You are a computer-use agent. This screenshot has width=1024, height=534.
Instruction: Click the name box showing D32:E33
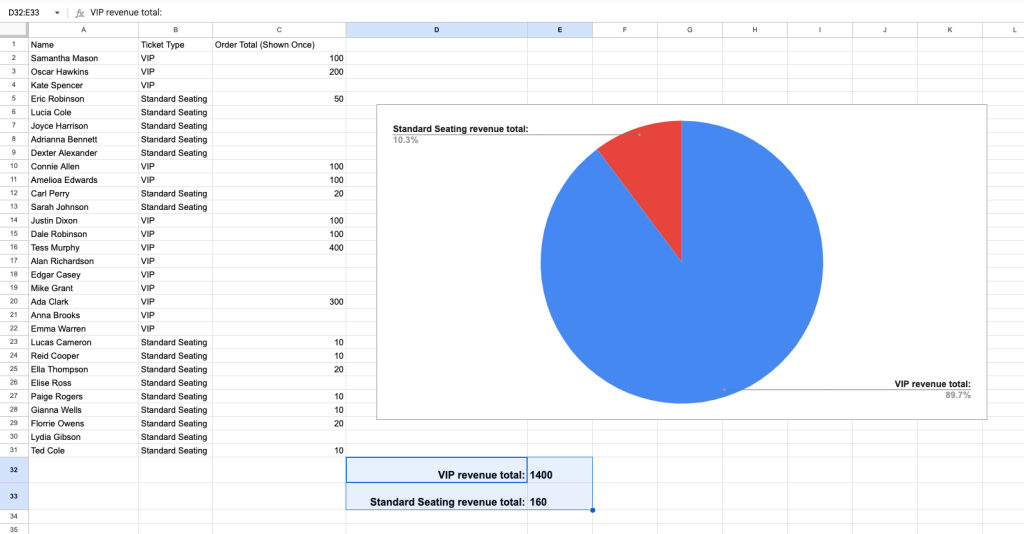pyautogui.click(x=27, y=12)
